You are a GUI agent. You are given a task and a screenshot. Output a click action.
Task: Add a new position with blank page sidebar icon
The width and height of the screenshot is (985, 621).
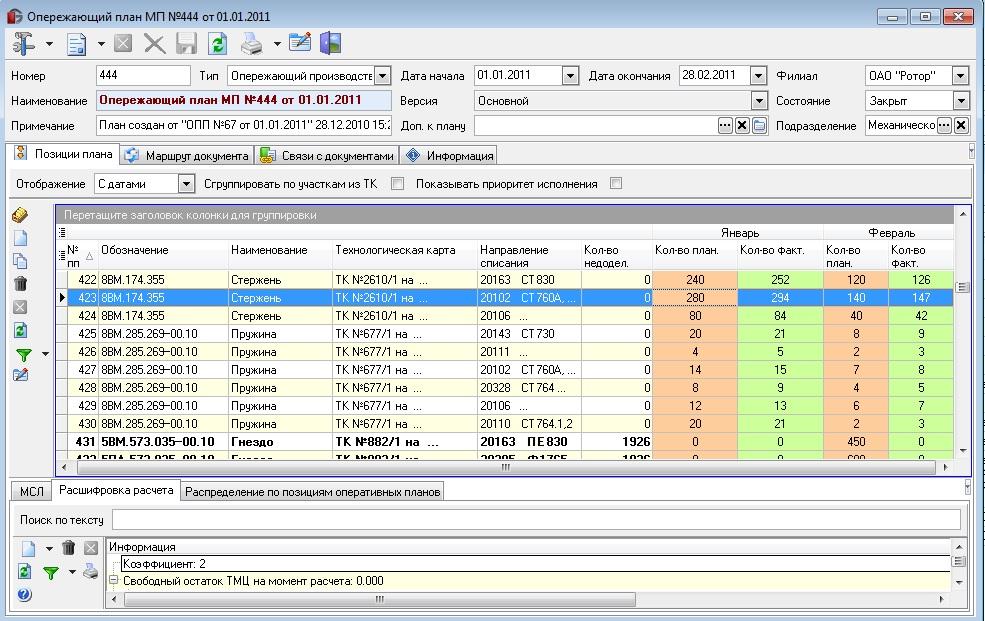click(20, 238)
